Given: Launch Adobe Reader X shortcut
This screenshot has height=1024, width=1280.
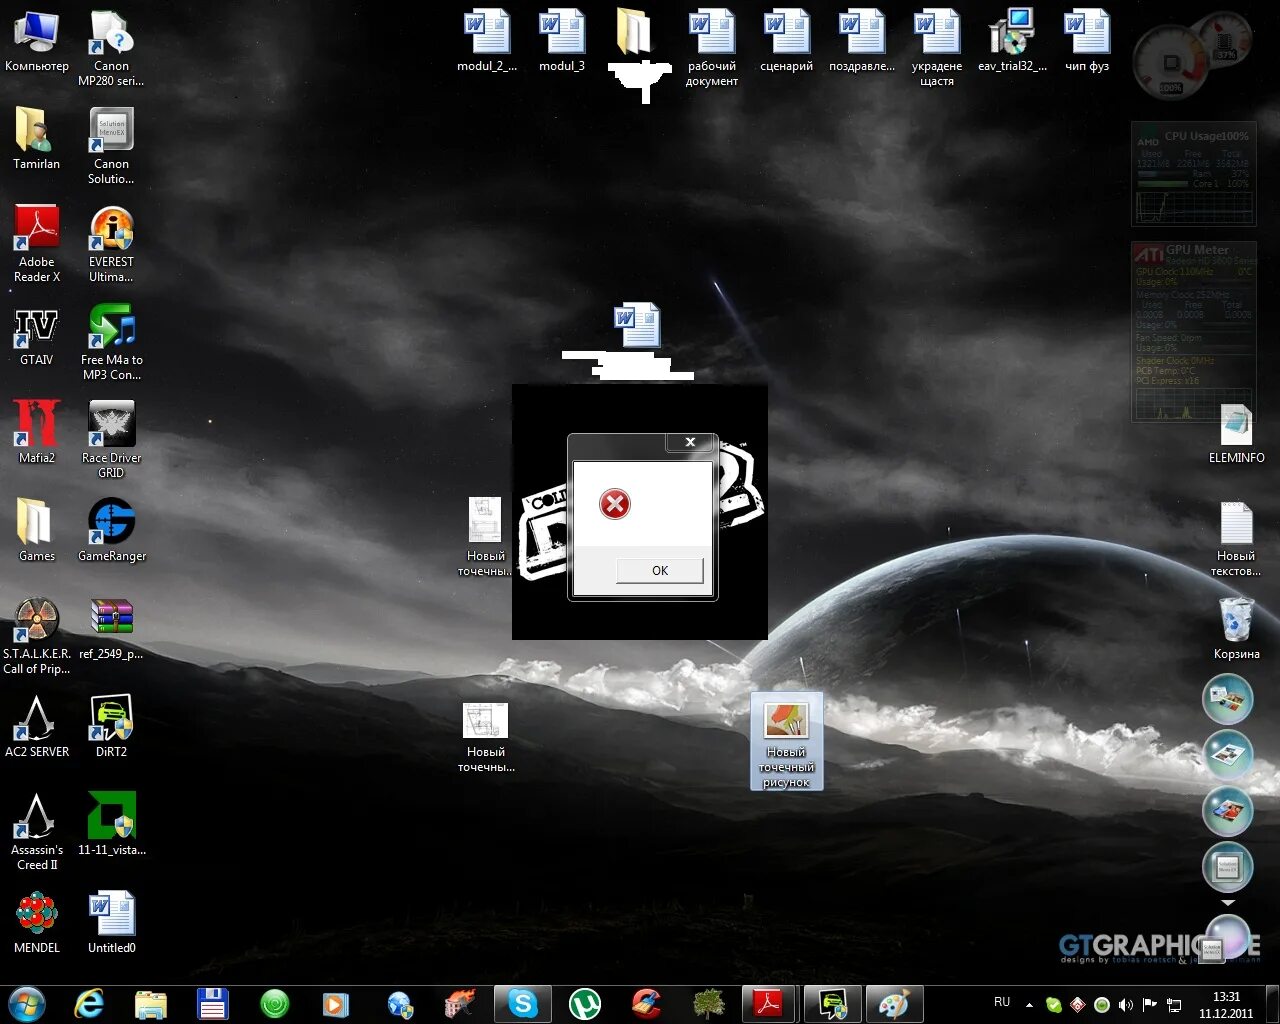Looking at the screenshot, I should (37, 244).
